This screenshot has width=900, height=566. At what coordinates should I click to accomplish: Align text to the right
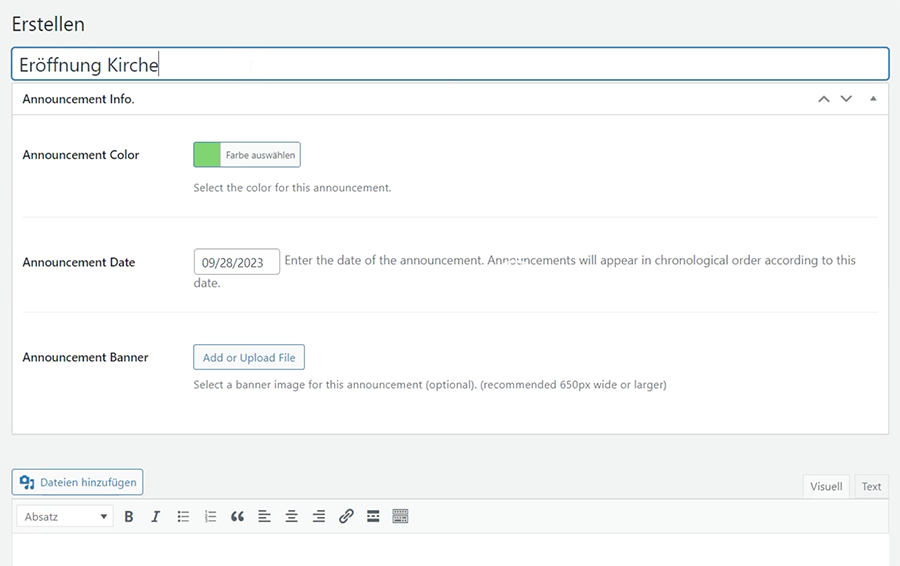[x=318, y=516]
